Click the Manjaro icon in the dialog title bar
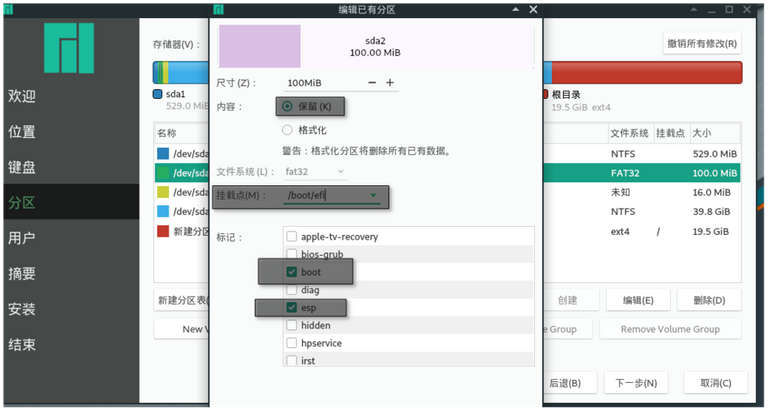Viewport: 768px width, 411px height. click(219, 8)
